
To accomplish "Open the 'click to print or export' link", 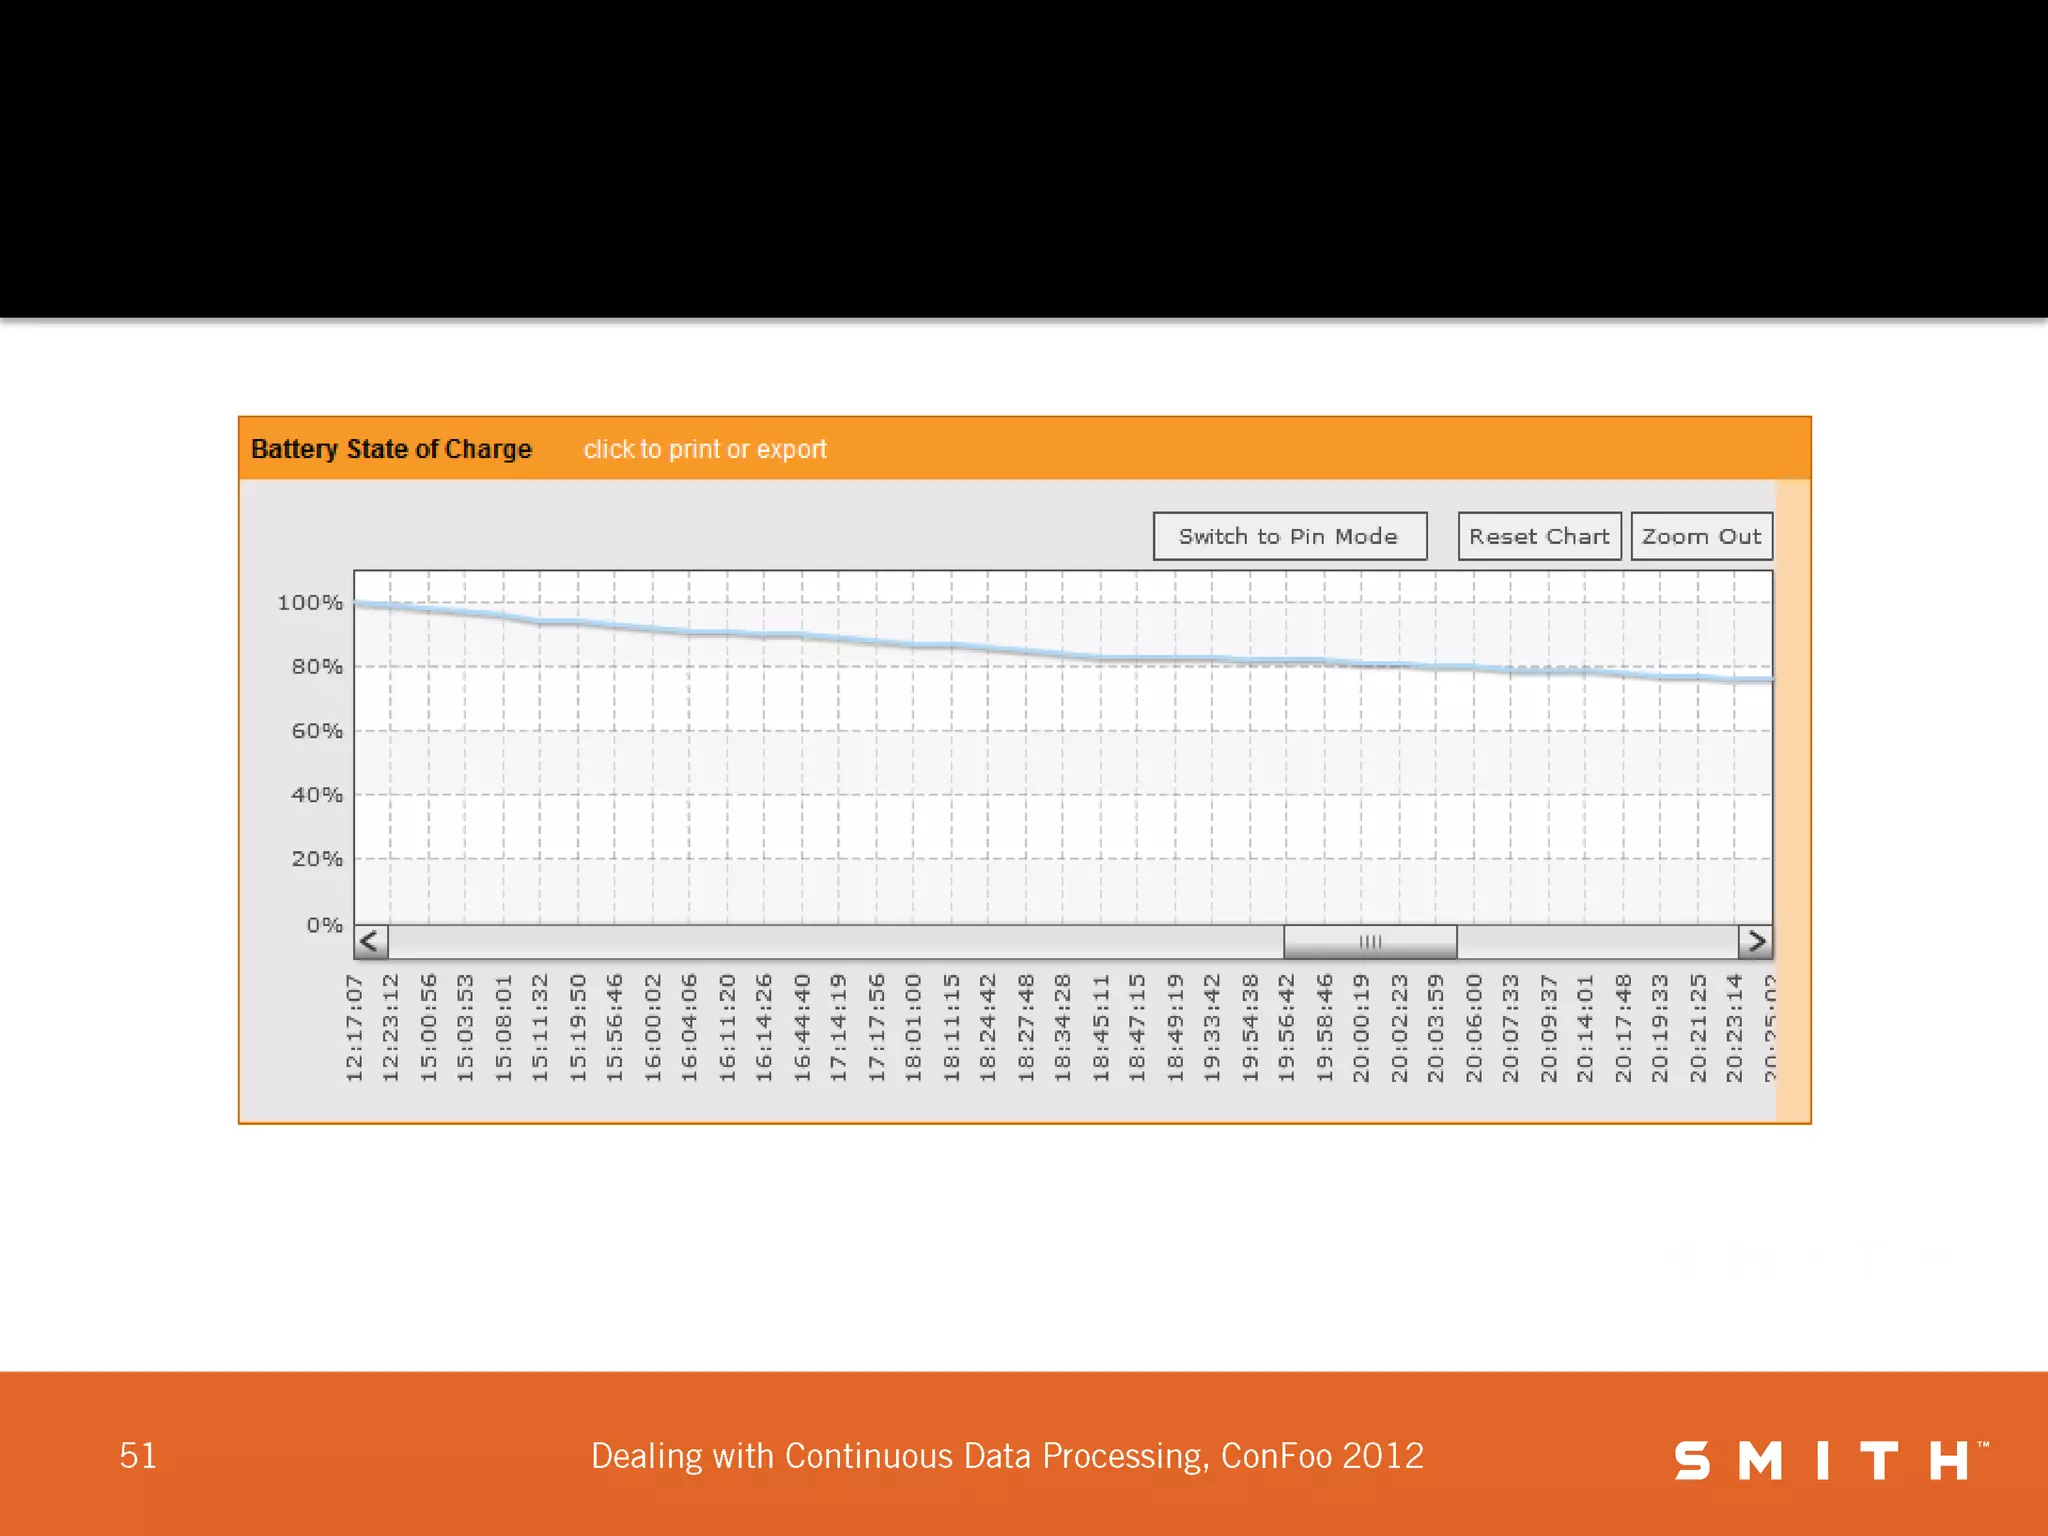I will 705,449.
